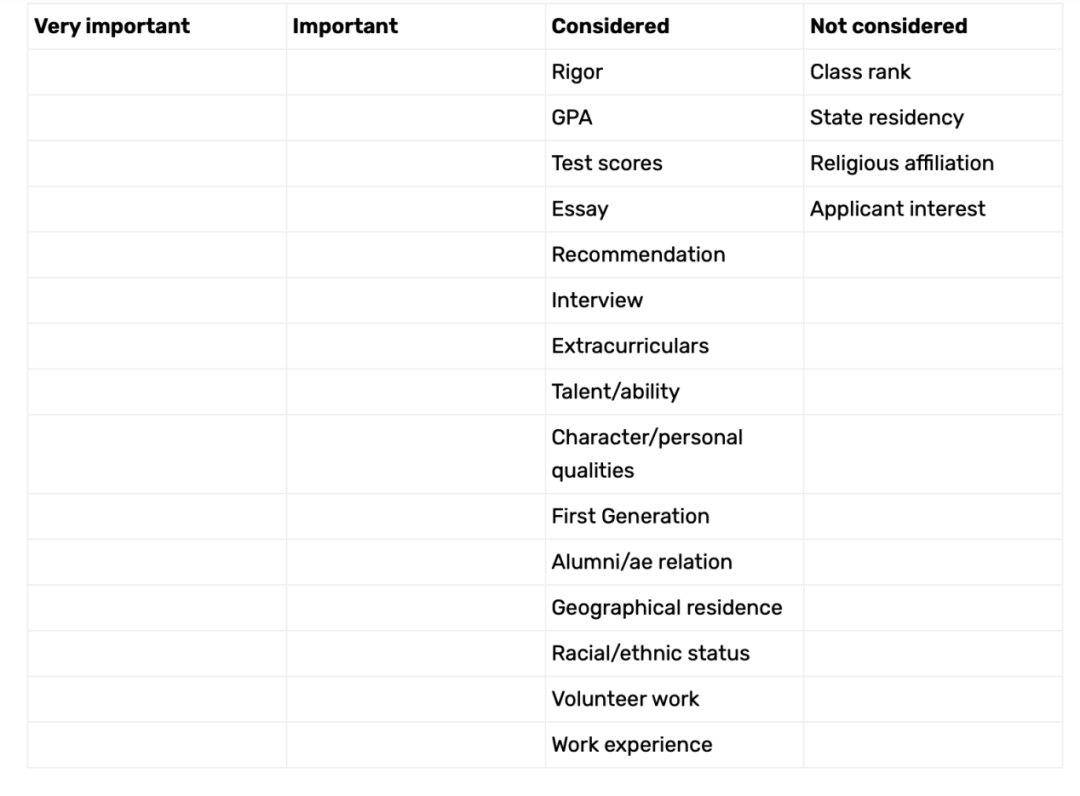Viewport: 1080px width, 796px height.
Task: Select the Essay cell
Action: (x=580, y=209)
